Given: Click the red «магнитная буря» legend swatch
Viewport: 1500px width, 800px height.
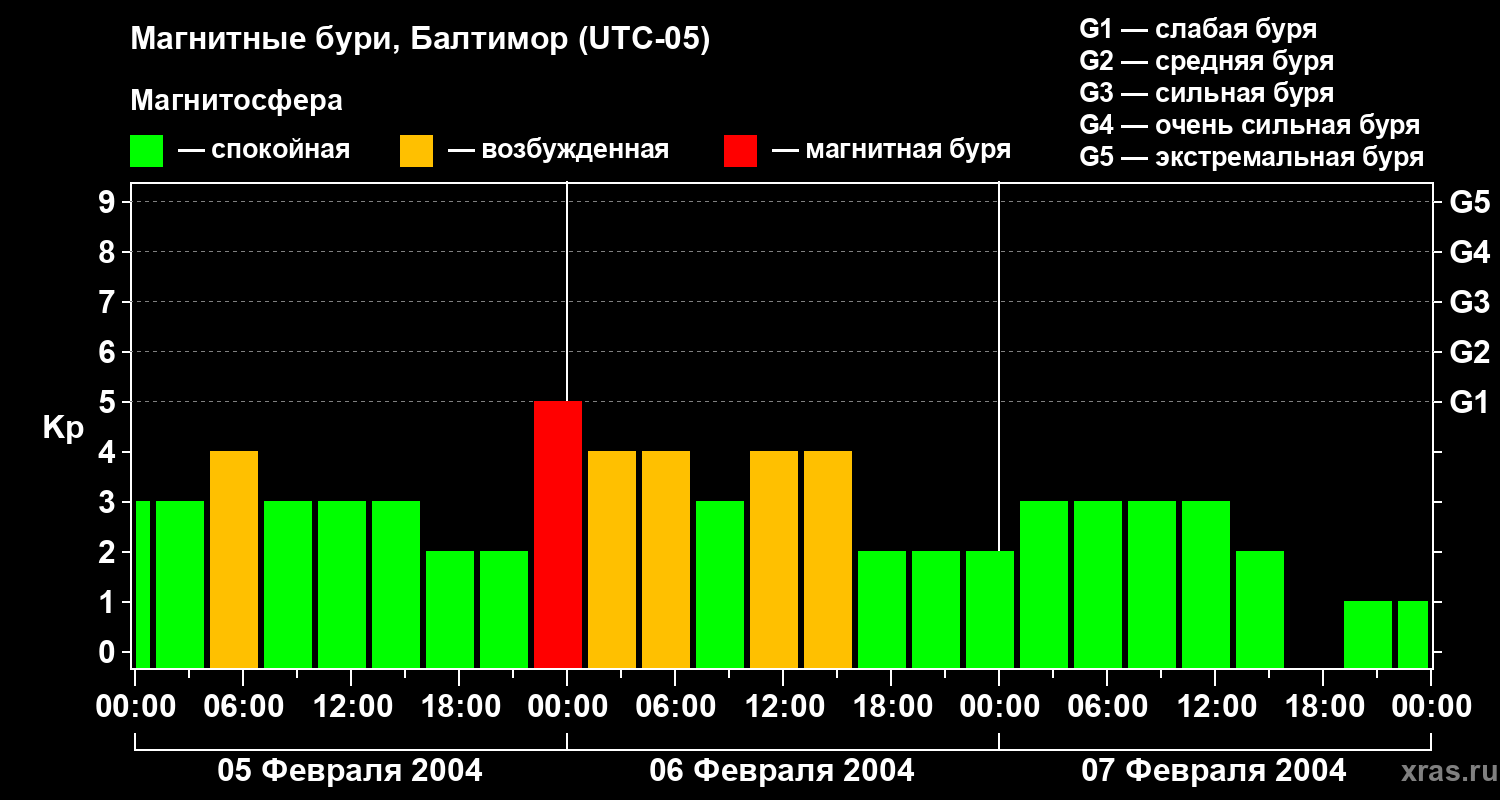Looking at the screenshot, I should coord(740,151).
